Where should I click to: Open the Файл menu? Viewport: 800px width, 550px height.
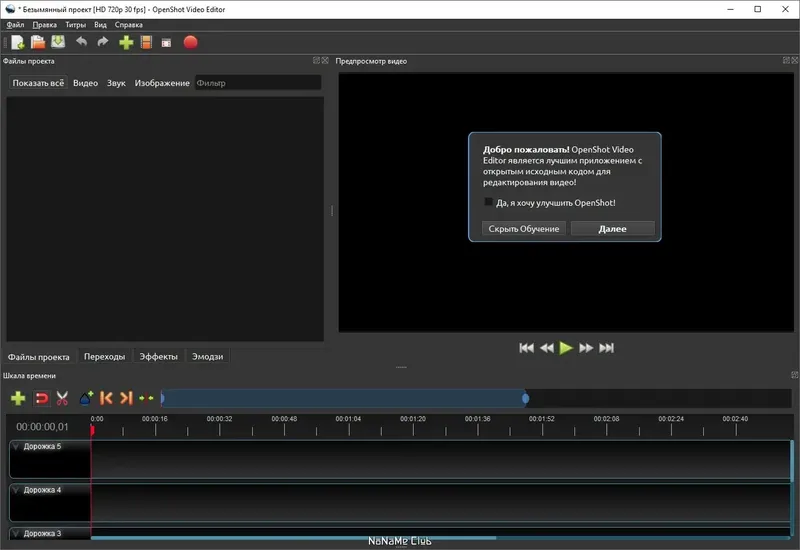(x=15, y=24)
